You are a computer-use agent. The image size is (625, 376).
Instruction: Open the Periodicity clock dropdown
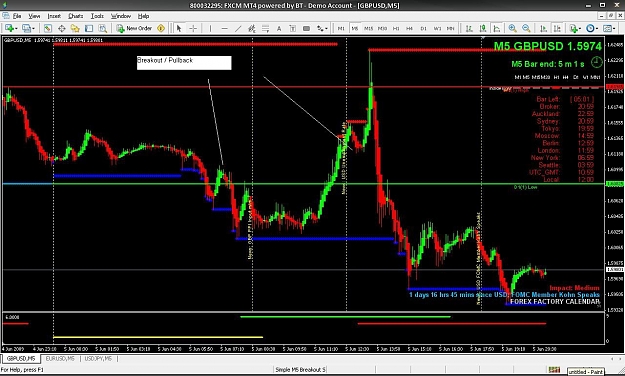point(592,28)
